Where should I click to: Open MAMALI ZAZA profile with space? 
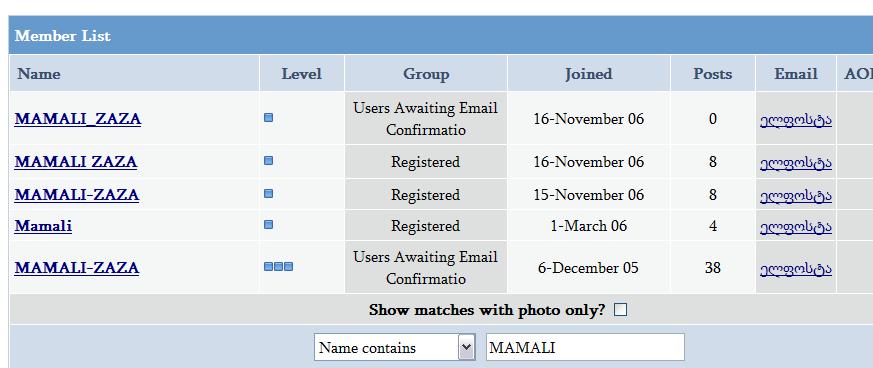point(76,162)
